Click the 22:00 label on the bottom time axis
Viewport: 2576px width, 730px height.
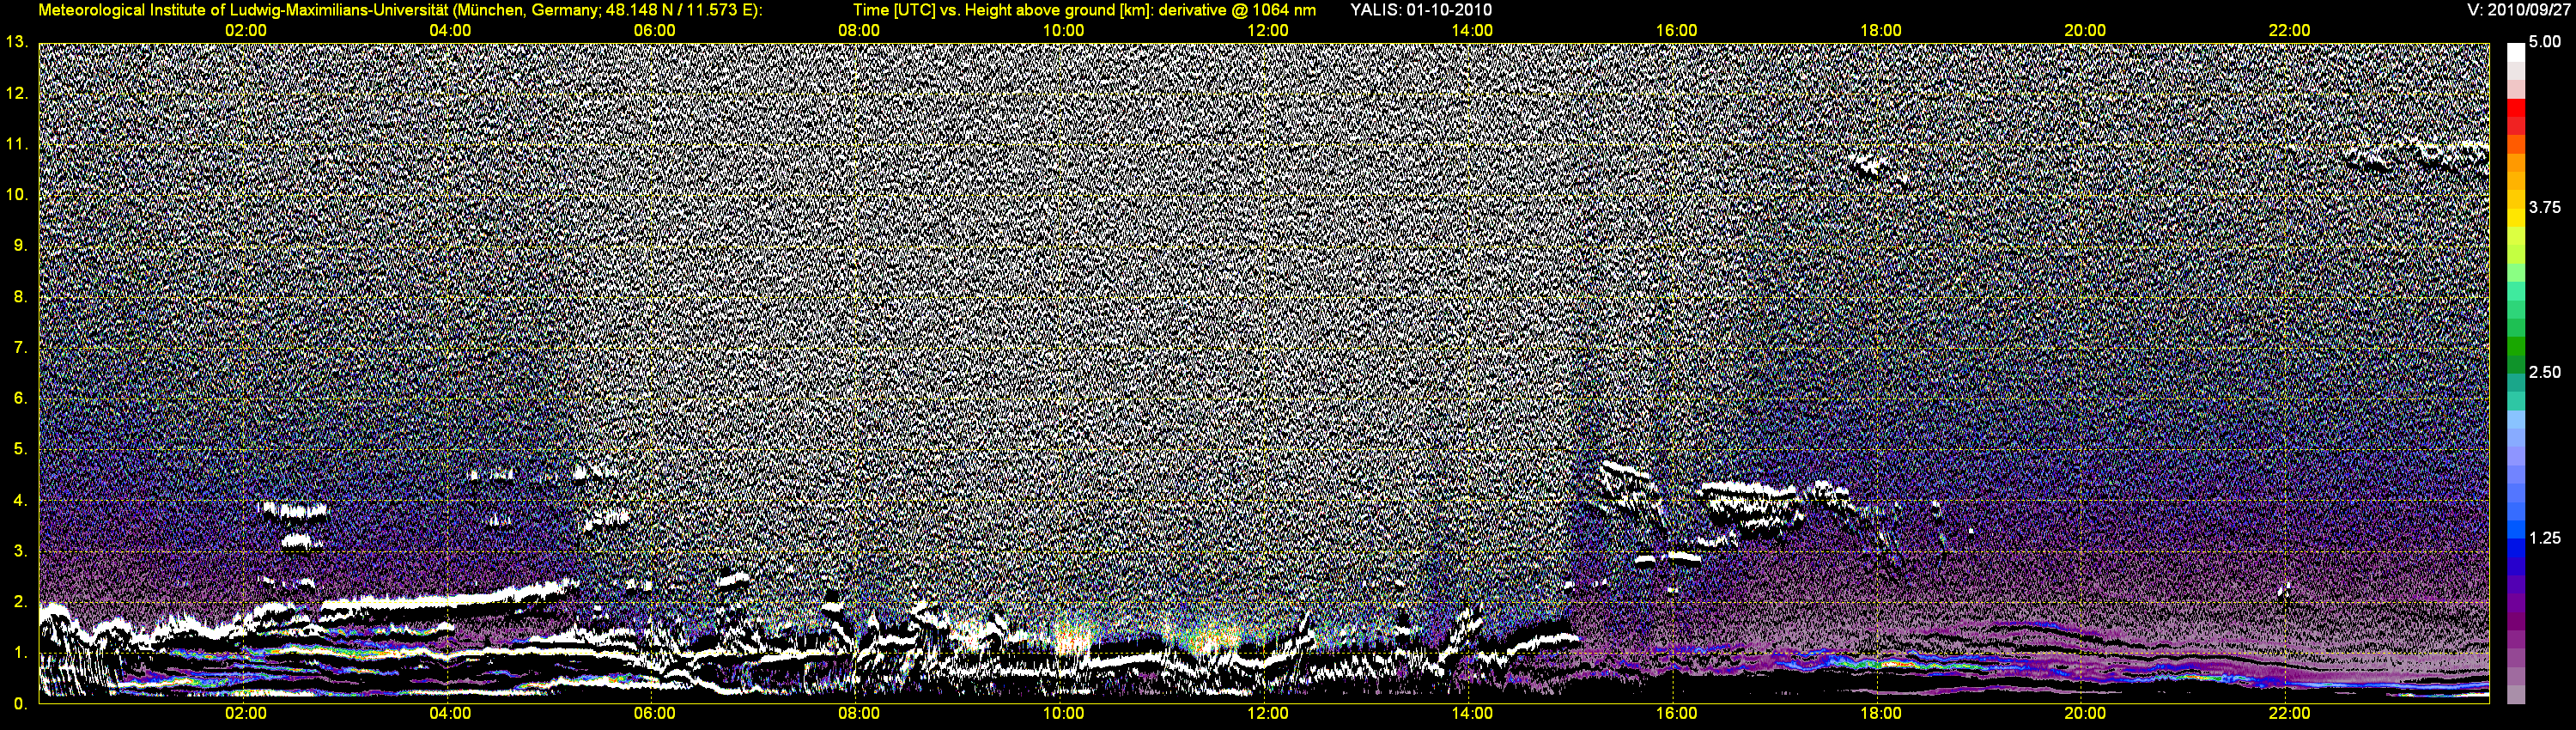(2289, 714)
